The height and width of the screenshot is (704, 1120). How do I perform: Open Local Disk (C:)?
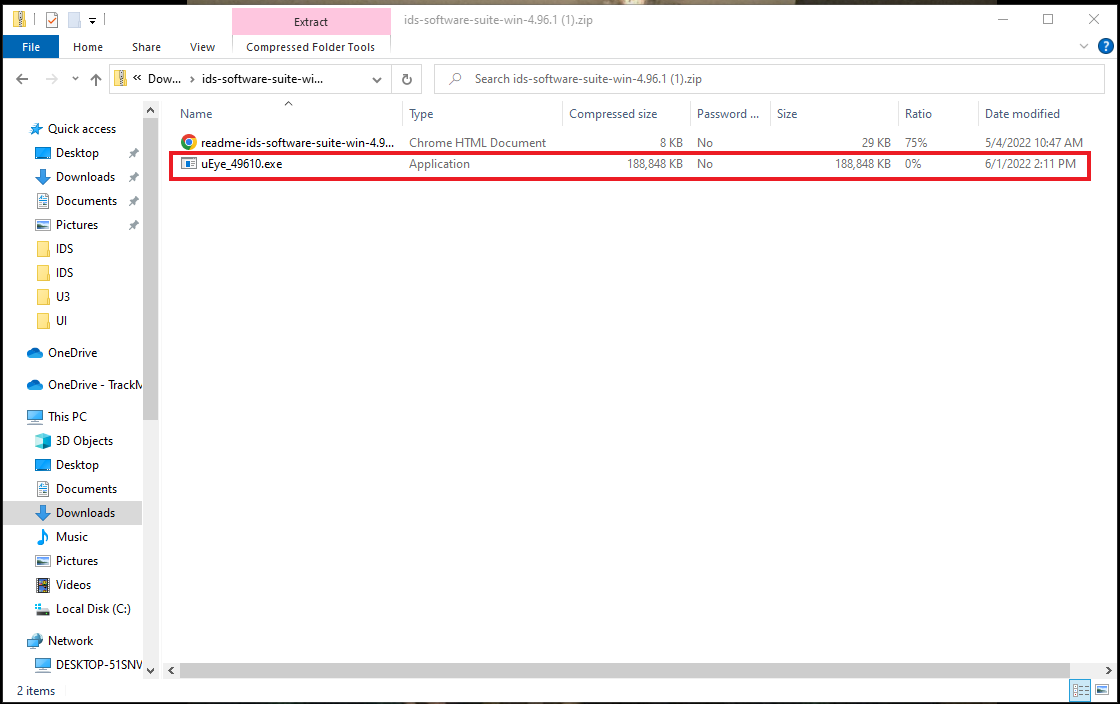click(93, 609)
